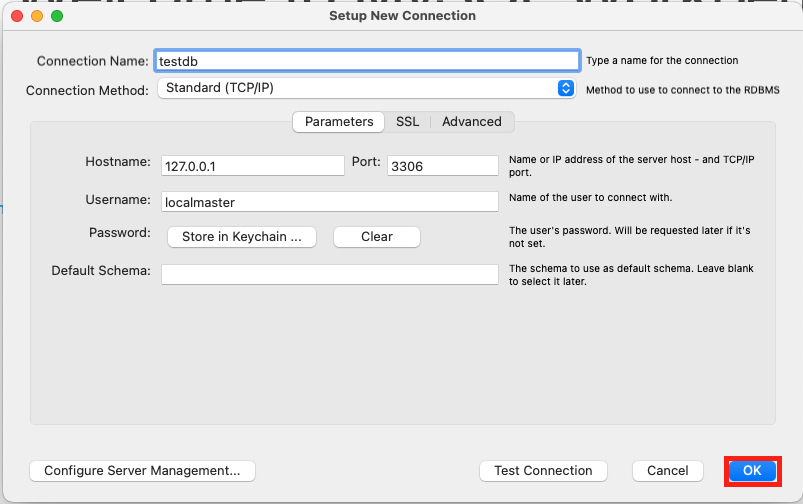The width and height of the screenshot is (803, 504).
Task: Click the 'The schema to use as default schema' text
Action: click(631, 275)
